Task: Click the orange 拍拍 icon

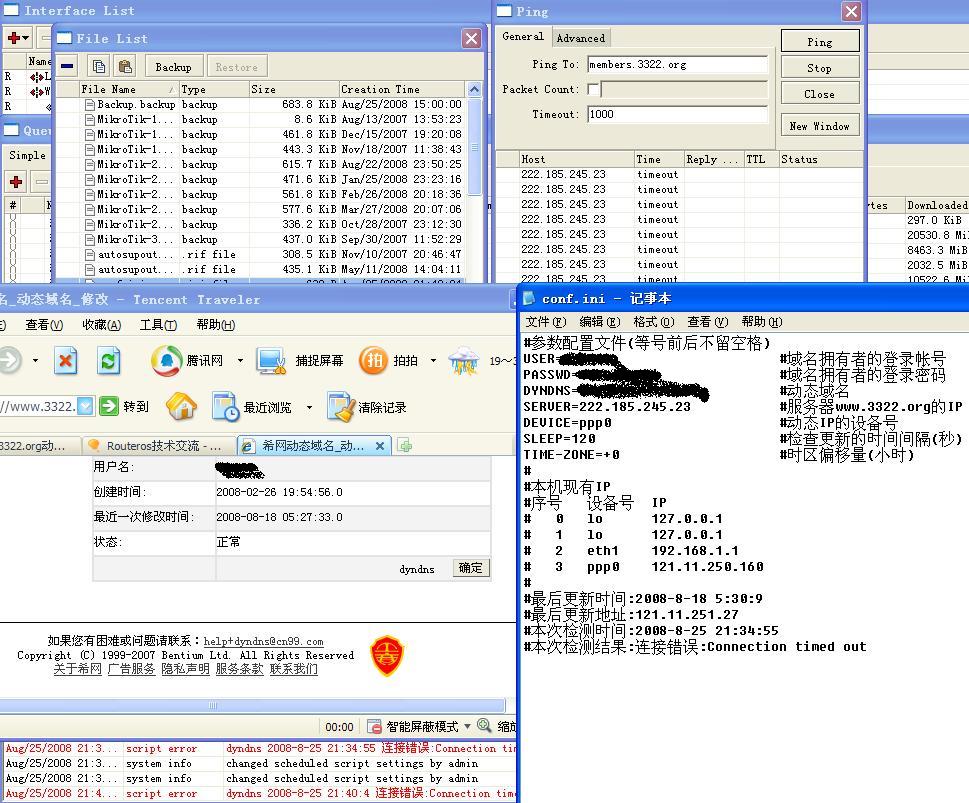Action: coord(374,360)
